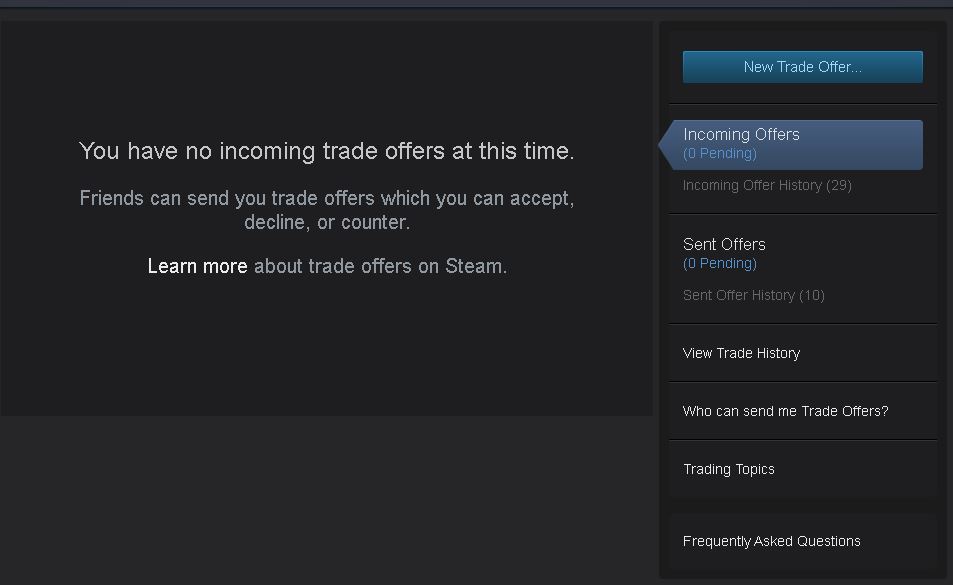Click the 'Friends can send you trade offers' text
The height and width of the screenshot is (585, 953).
click(x=327, y=198)
